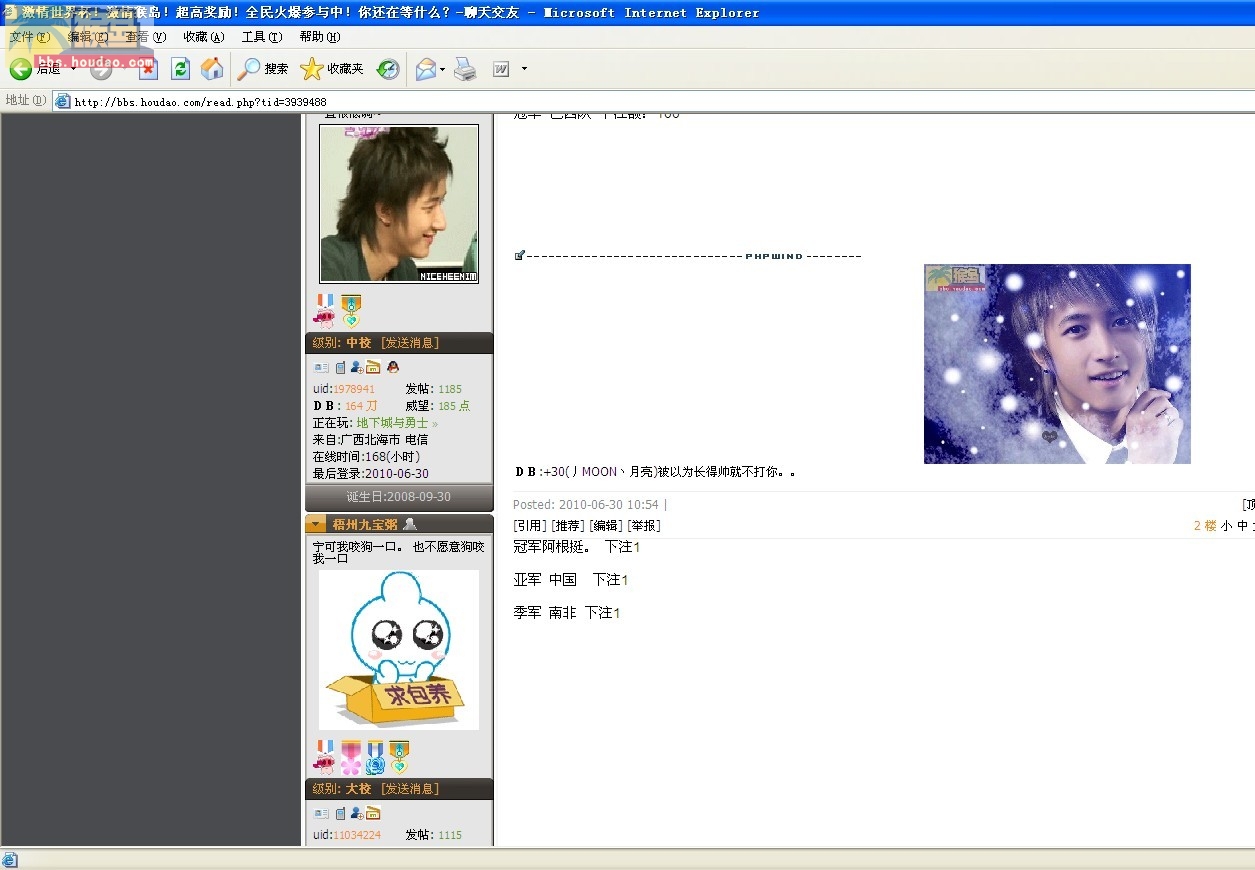Open the 编辑(E) menu
The height and width of the screenshot is (870, 1255).
[87, 37]
